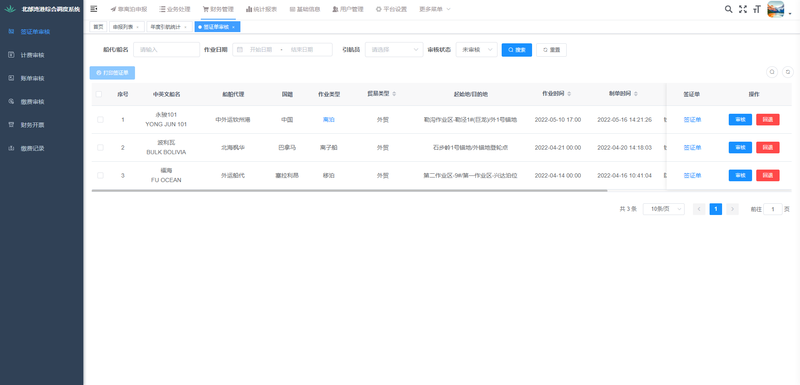The width and height of the screenshot is (800, 385).
Task: Check the row checkbox for BULK BOLIVIA
Action: pos(100,147)
